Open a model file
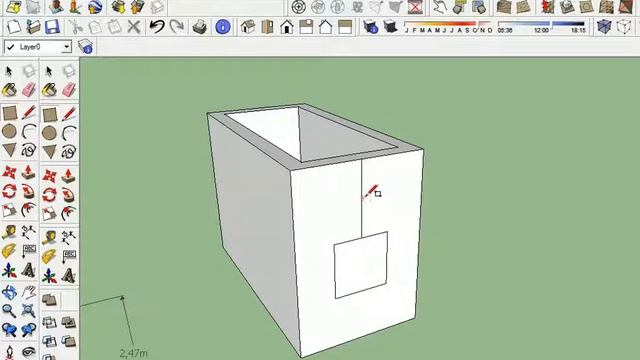Screen dimensions: 640x360 click(33, 27)
